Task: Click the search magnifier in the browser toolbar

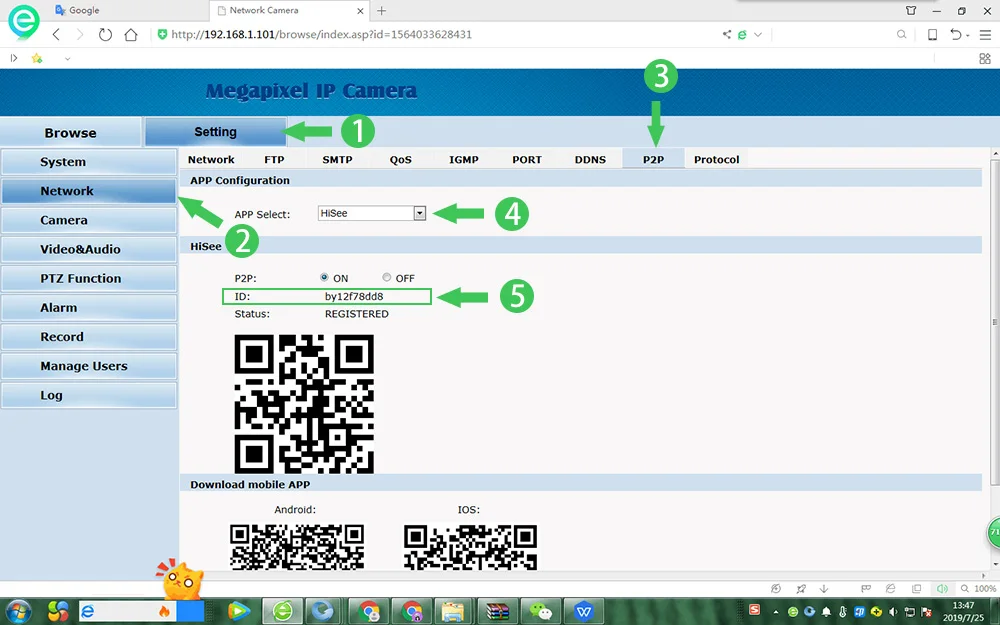Action: point(901,34)
